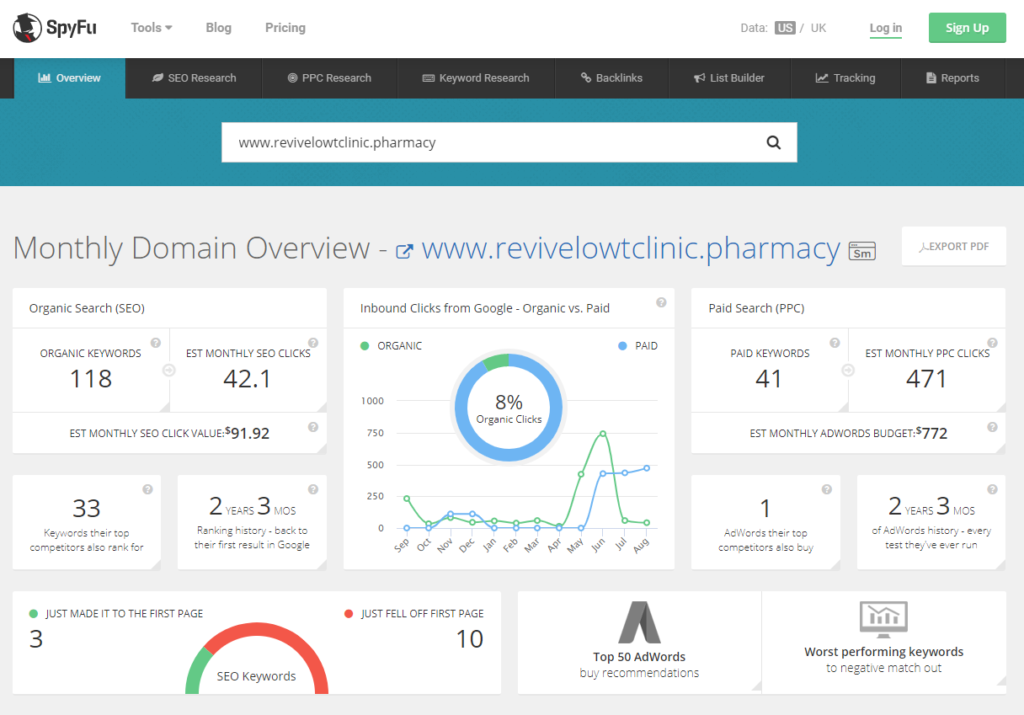Open help for 33 competitor keywords card
The height and width of the screenshot is (715, 1024).
(x=148, y=490)
